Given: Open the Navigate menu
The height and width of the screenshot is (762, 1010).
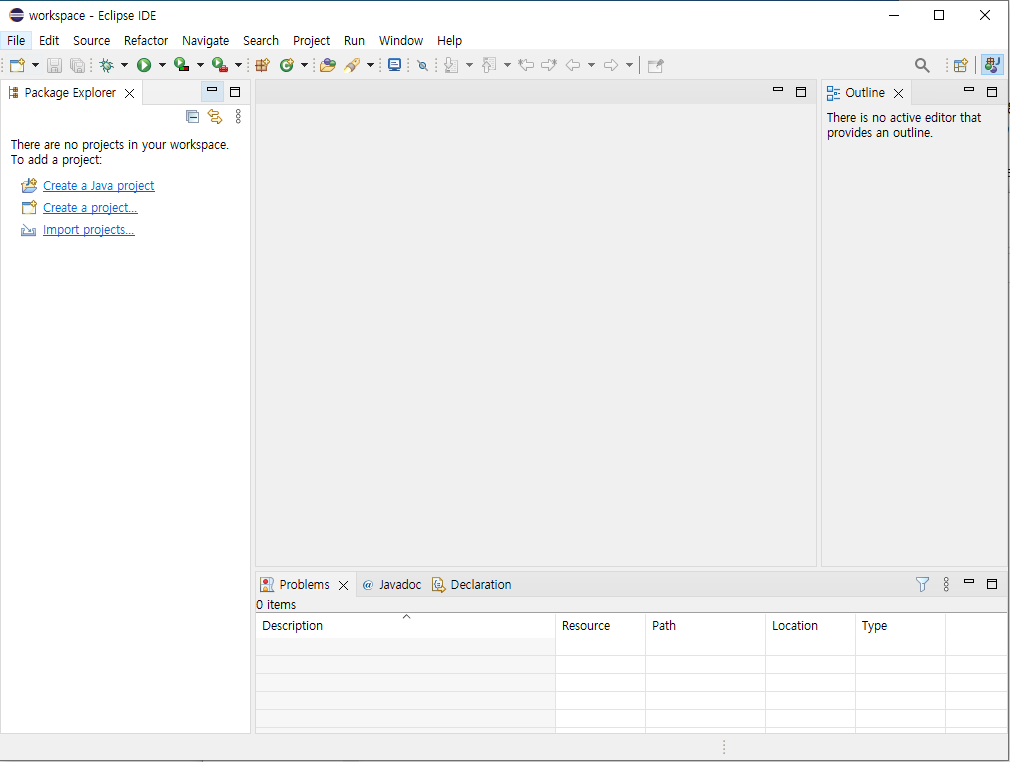Looking at the screenshot, I should (x=205, y=41).
